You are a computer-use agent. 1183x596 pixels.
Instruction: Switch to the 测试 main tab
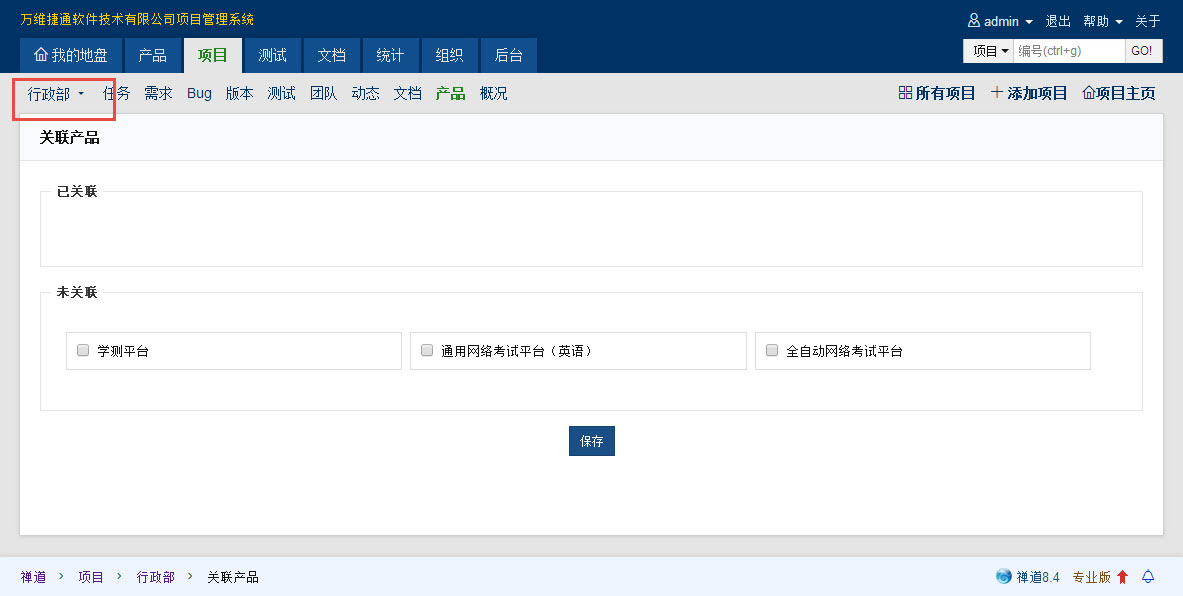click(272, 55)
